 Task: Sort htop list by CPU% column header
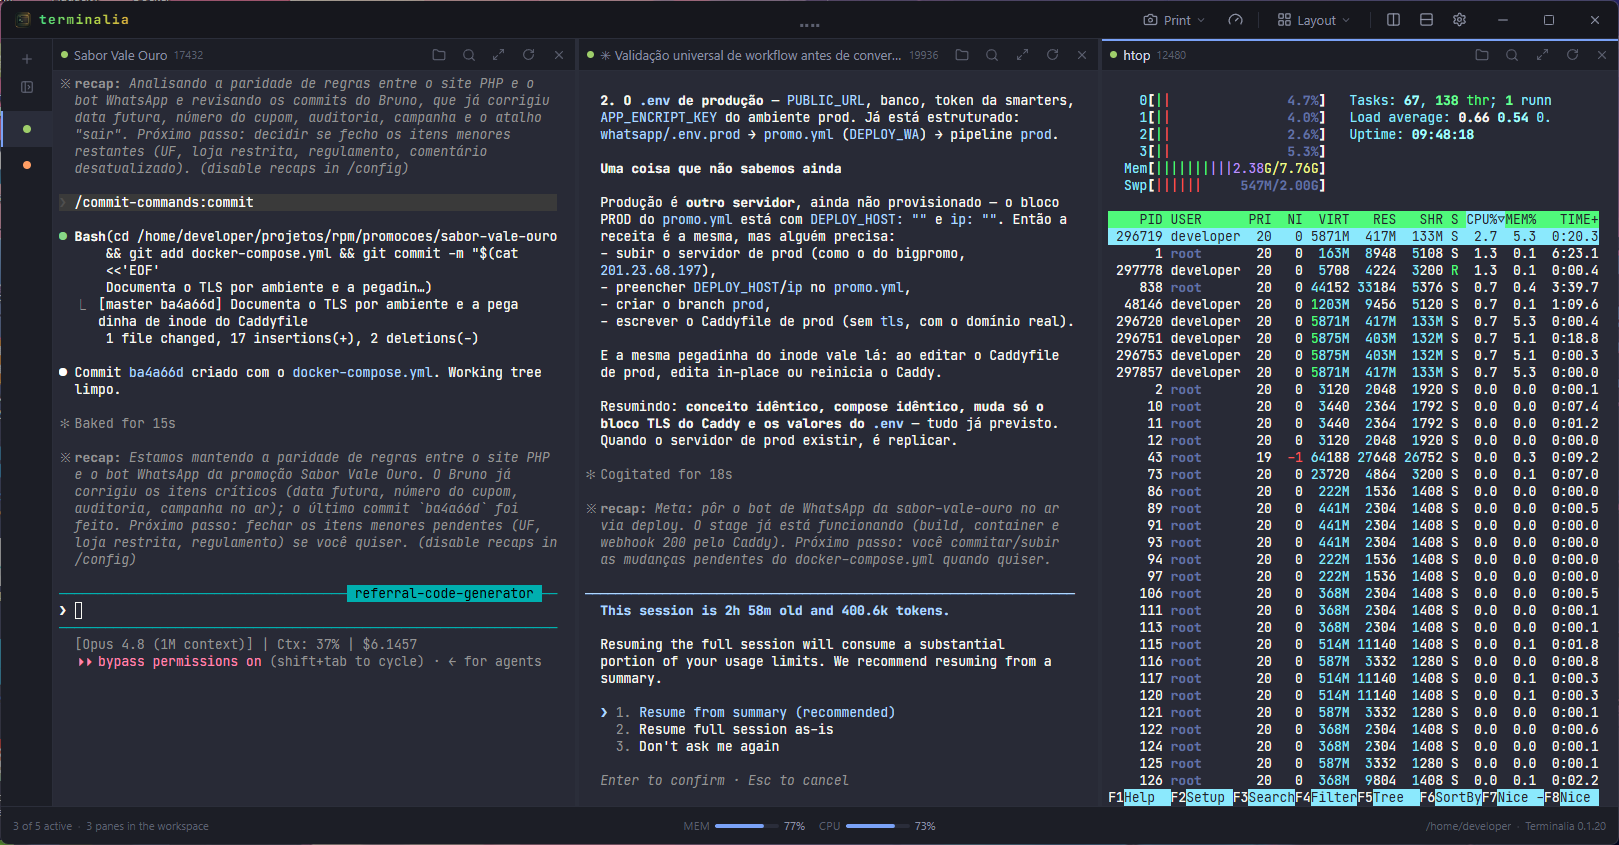(1485, 220)
